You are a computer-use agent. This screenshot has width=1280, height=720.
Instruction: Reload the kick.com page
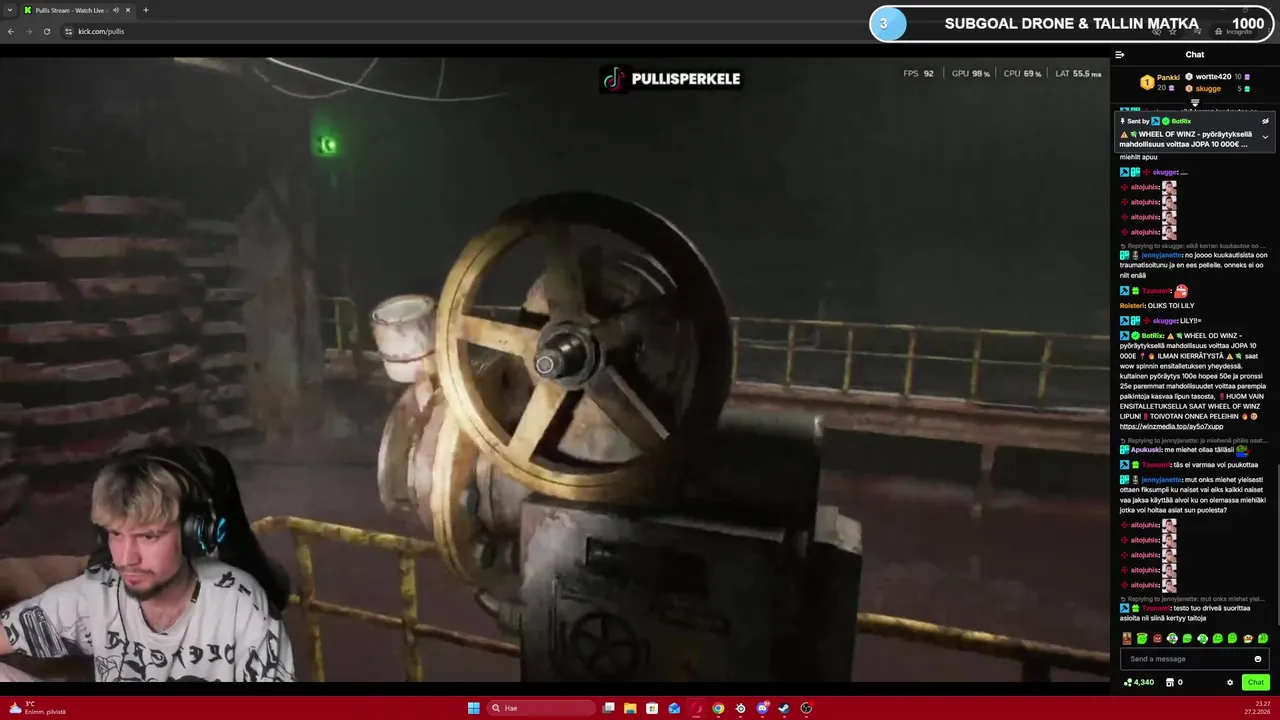(x=47, y=32)
